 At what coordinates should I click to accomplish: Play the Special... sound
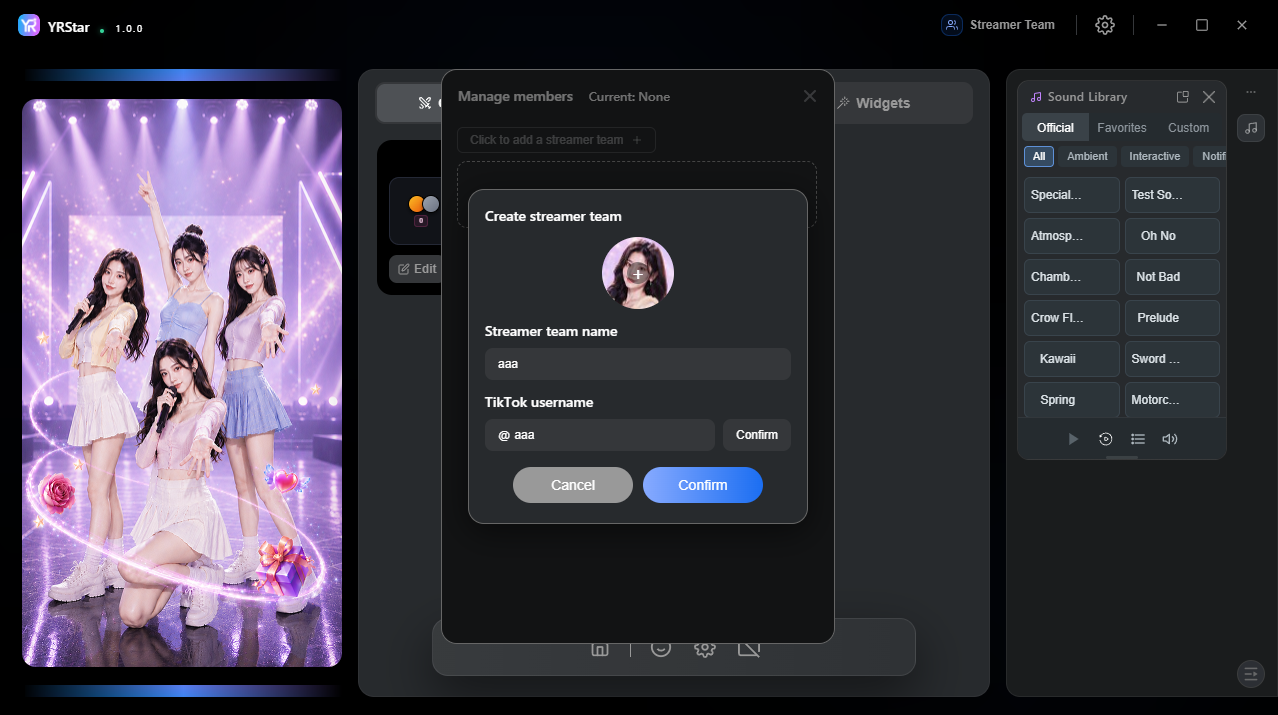click(x=1072, y=195)
